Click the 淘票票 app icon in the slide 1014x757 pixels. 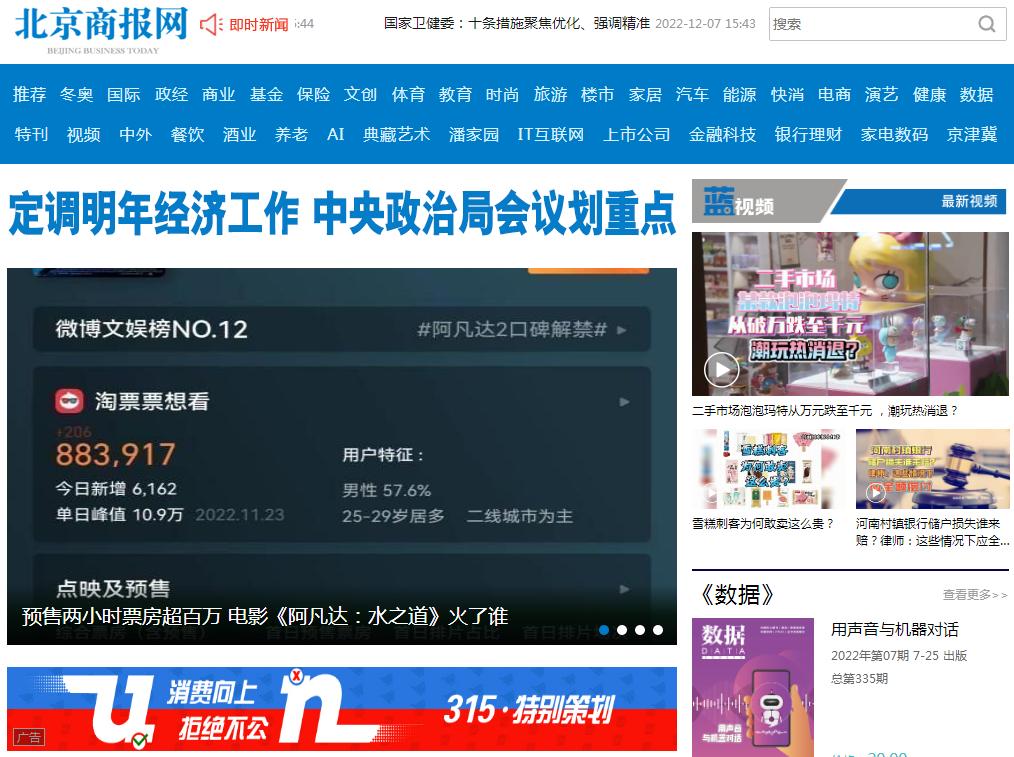coord(69,401)
